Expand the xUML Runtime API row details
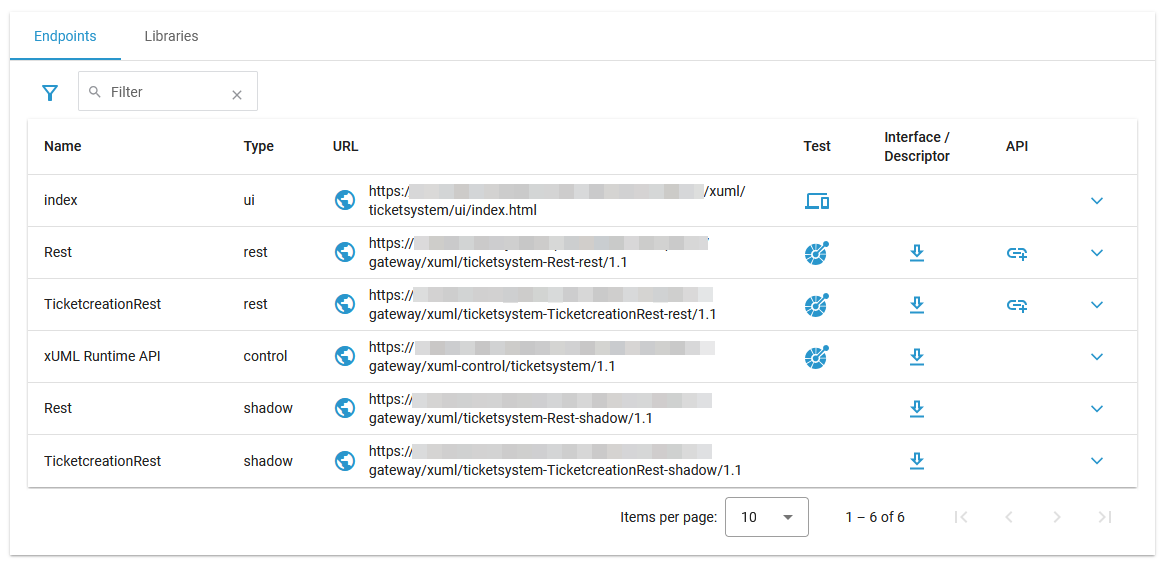 click(x=1096, y=357)
